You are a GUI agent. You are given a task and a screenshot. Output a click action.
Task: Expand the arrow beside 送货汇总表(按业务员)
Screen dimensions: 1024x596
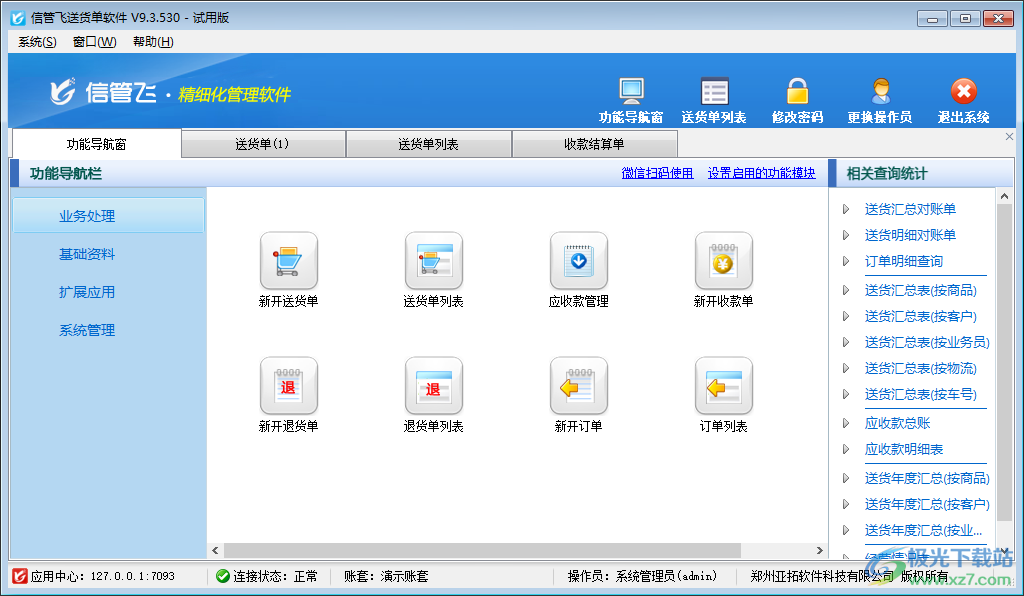(x=846, y=342)
